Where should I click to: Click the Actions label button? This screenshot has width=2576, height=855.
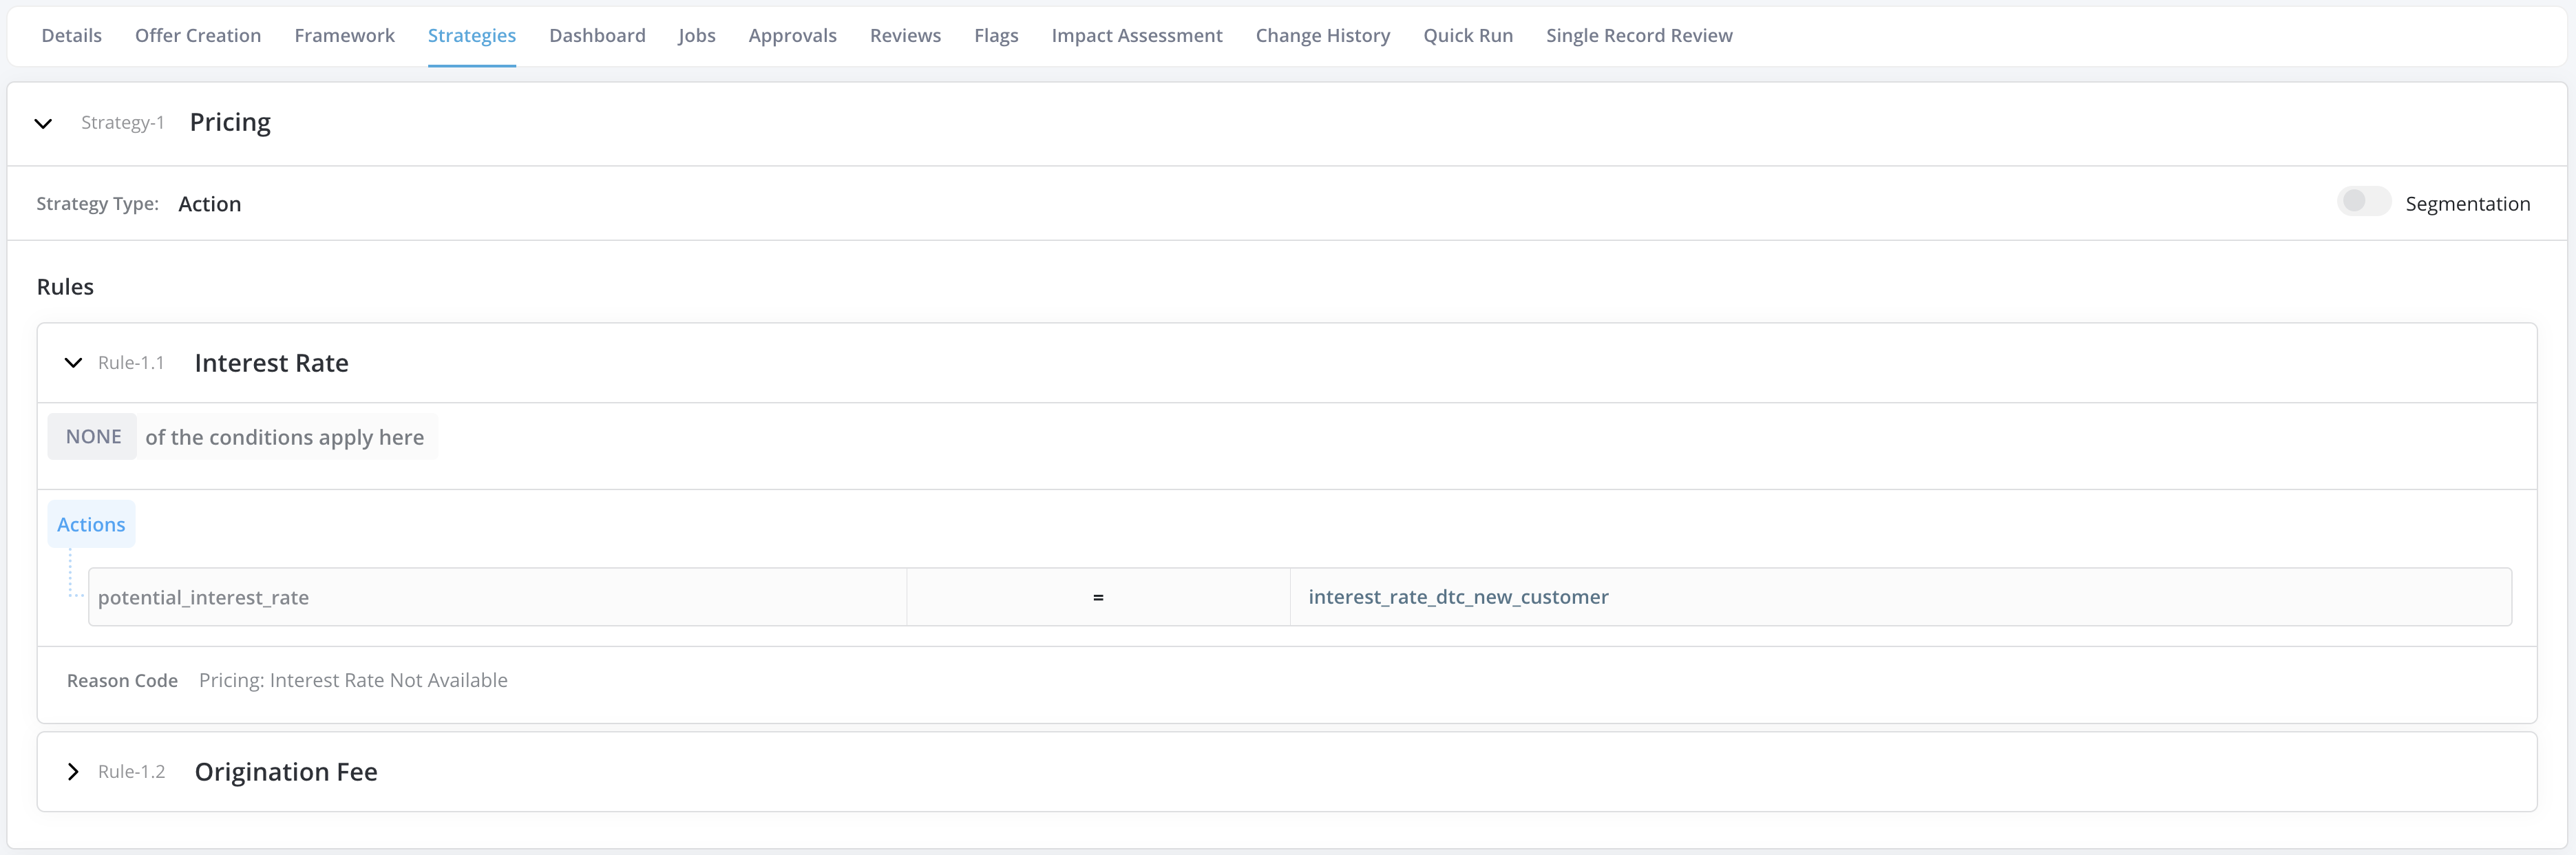(x=91, y=525)
